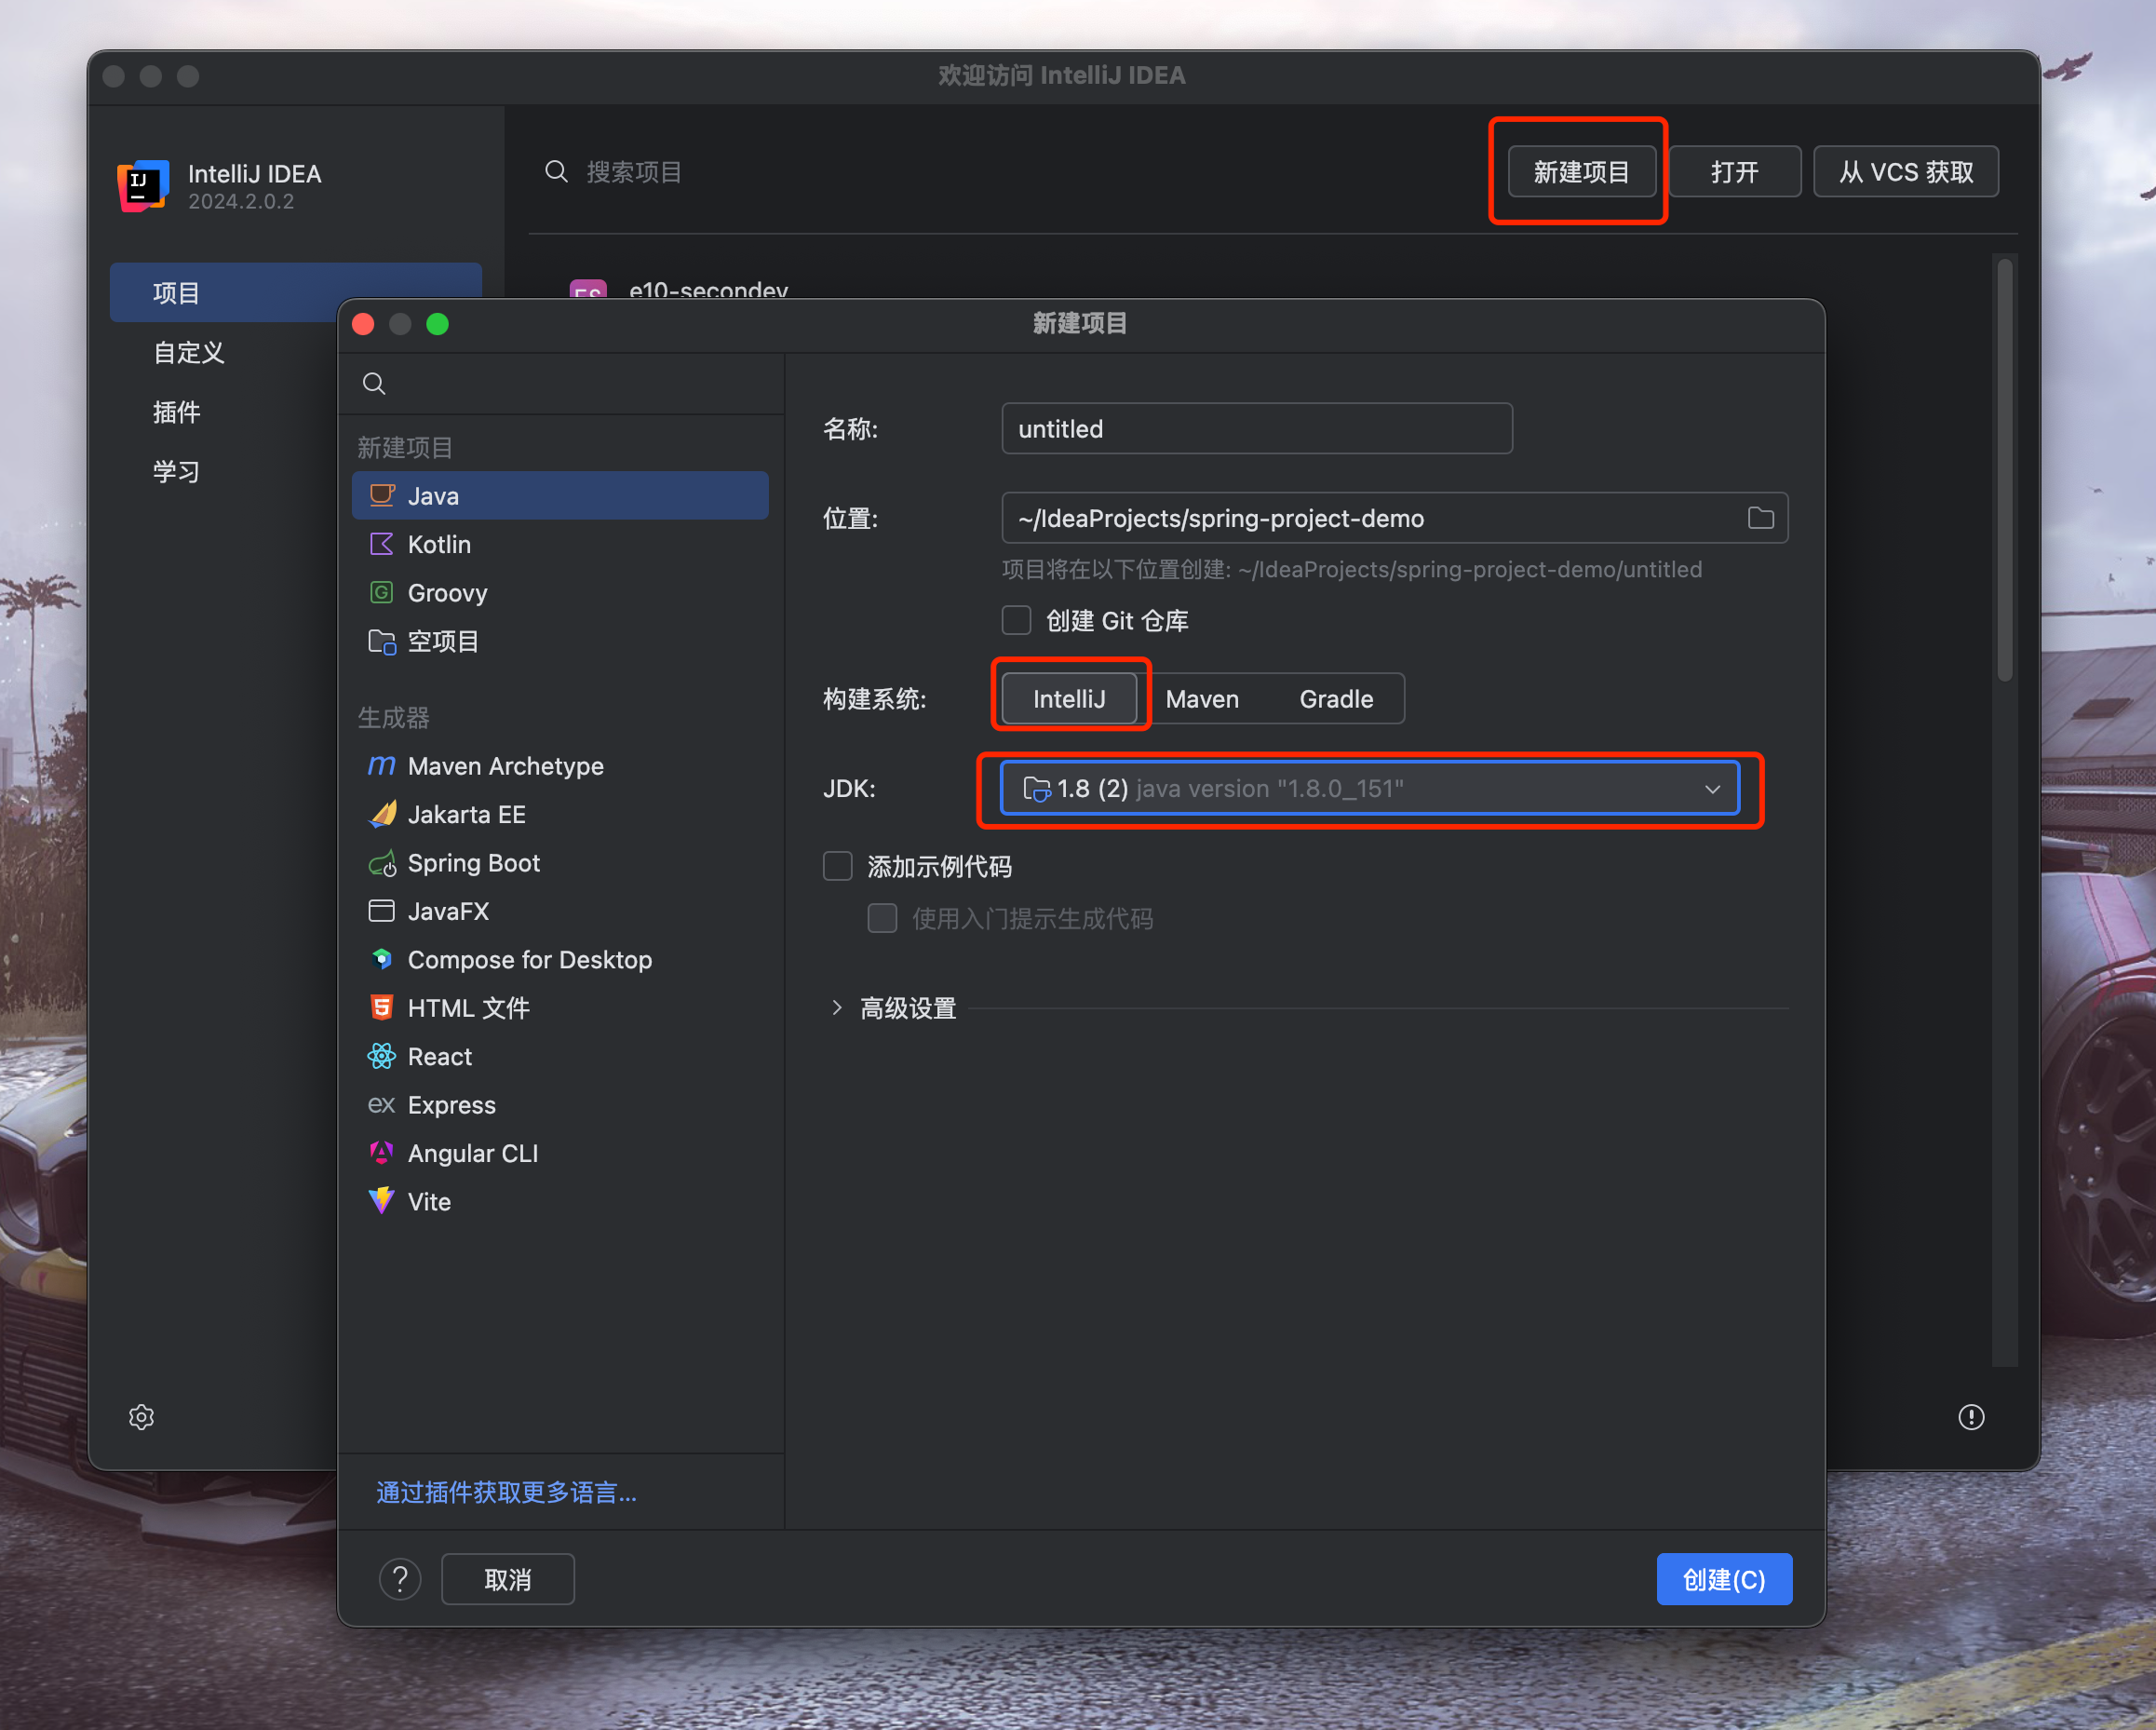
Task: Open the 插件 tab in Welcome sidebar
Action: pyautogui.click(x=176, y=412)
